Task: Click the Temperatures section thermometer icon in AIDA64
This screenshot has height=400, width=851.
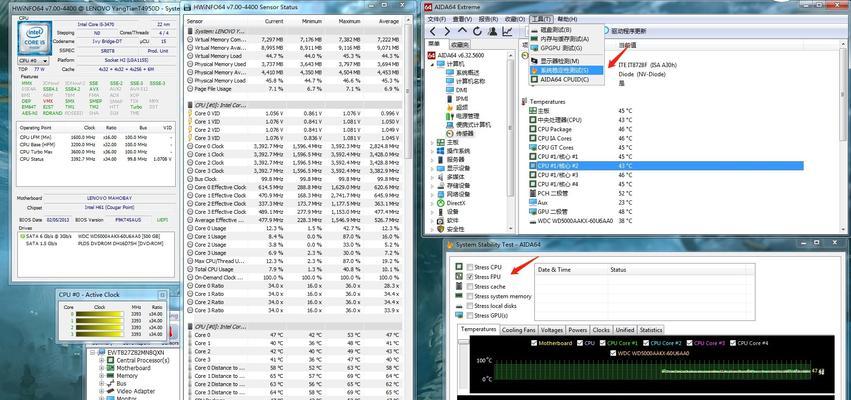Action: click(524, 101)
